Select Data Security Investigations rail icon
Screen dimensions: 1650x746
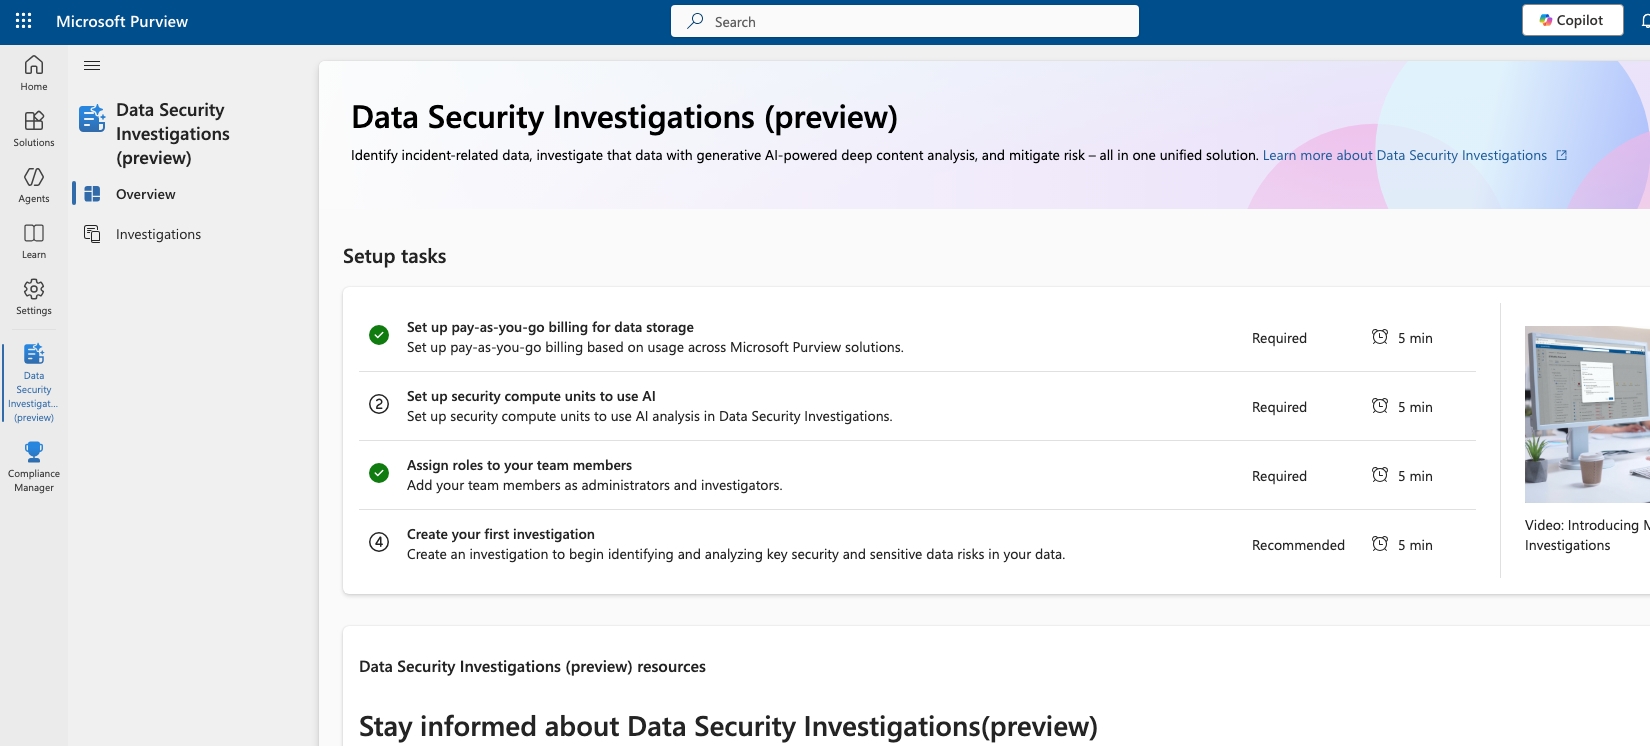point(34,382)
